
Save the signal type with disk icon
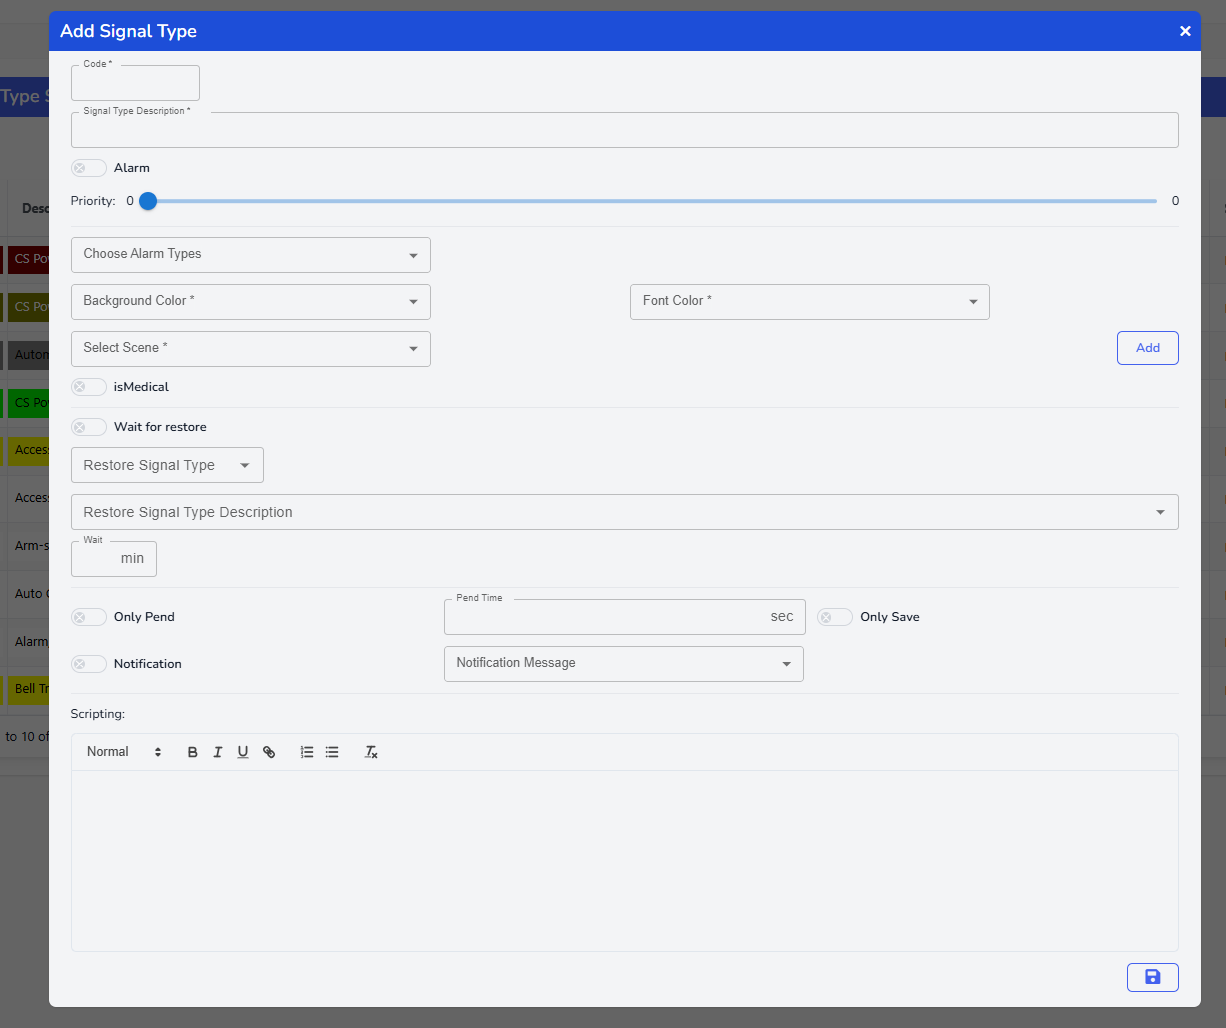(1152, 977)
